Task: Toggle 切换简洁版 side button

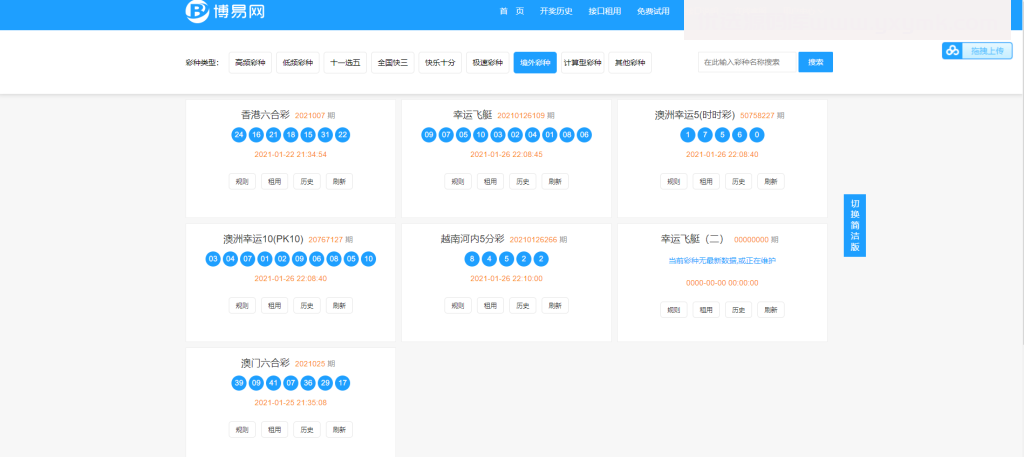Action: point(855,225)
